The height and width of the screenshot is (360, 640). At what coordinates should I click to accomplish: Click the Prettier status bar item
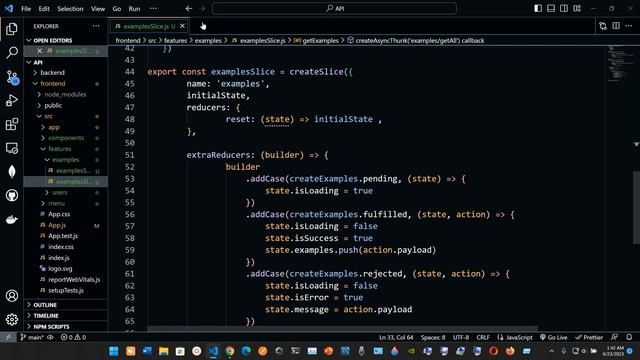589,337
